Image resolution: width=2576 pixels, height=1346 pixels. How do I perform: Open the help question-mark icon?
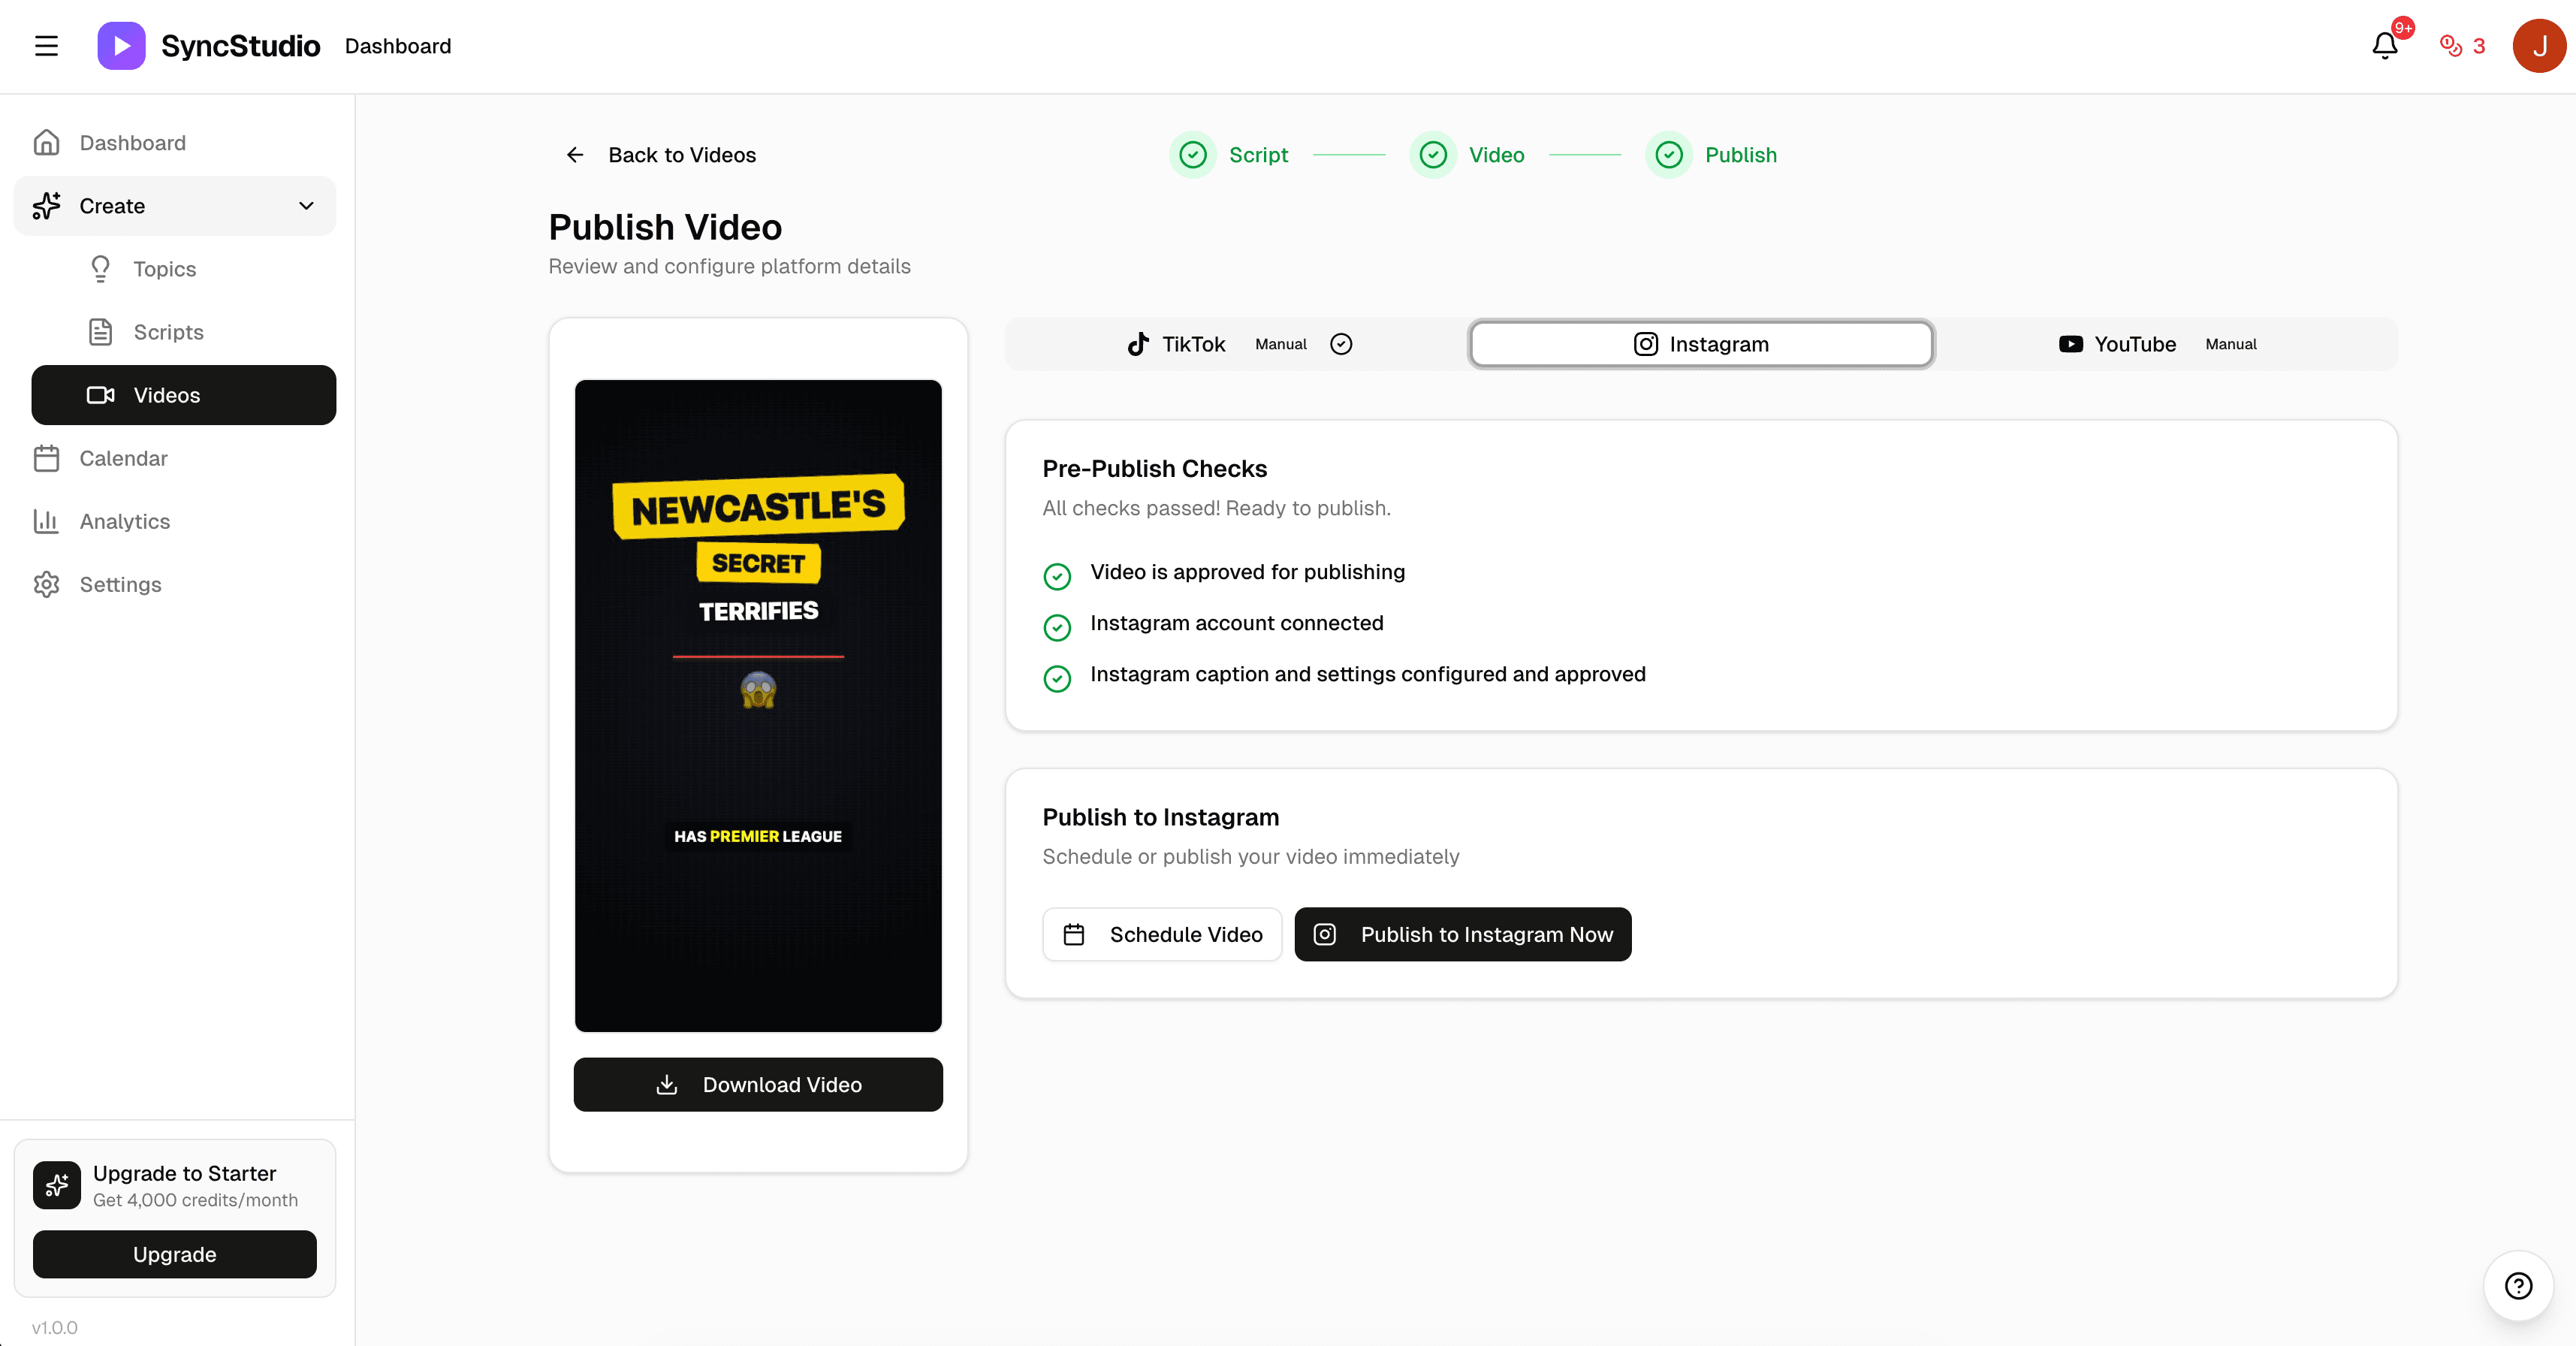(x=2518, y=1286)
